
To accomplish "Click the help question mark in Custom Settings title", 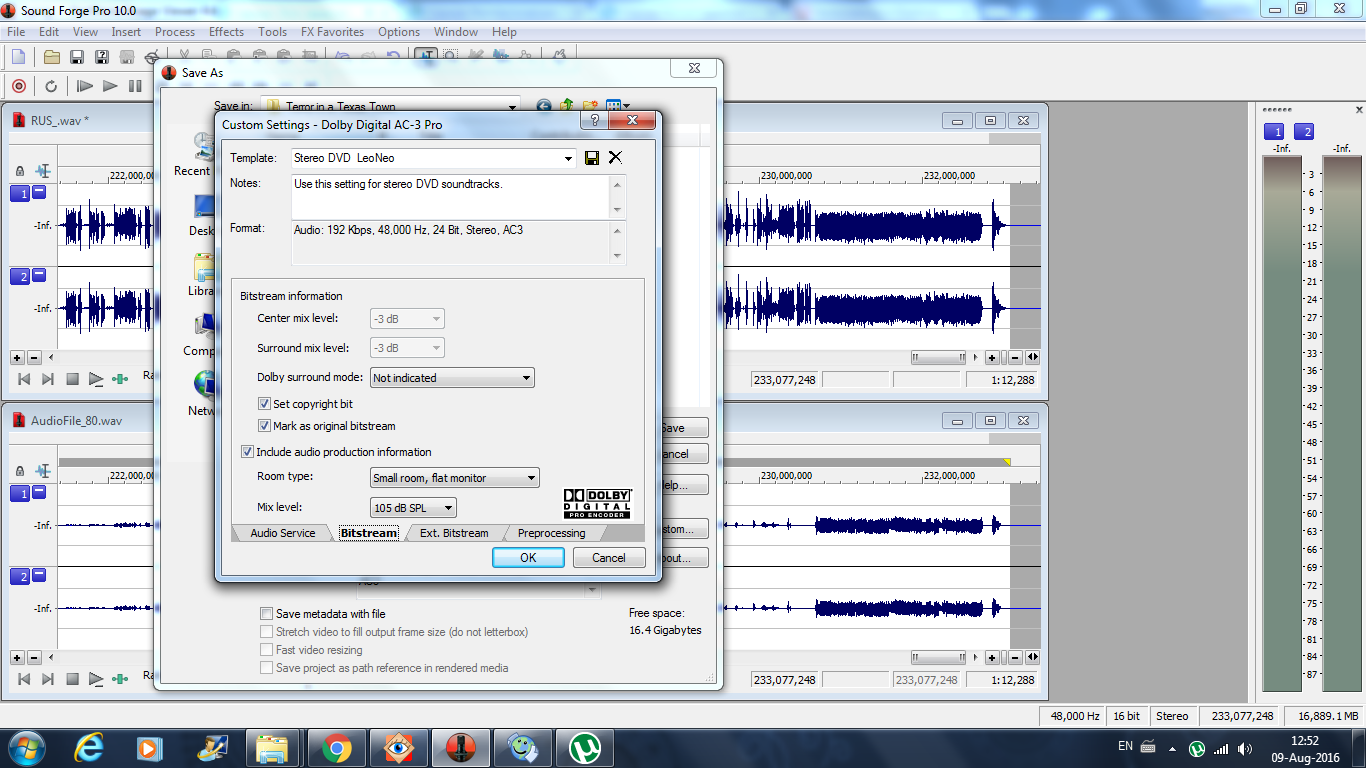I will [x=594, y=121].
